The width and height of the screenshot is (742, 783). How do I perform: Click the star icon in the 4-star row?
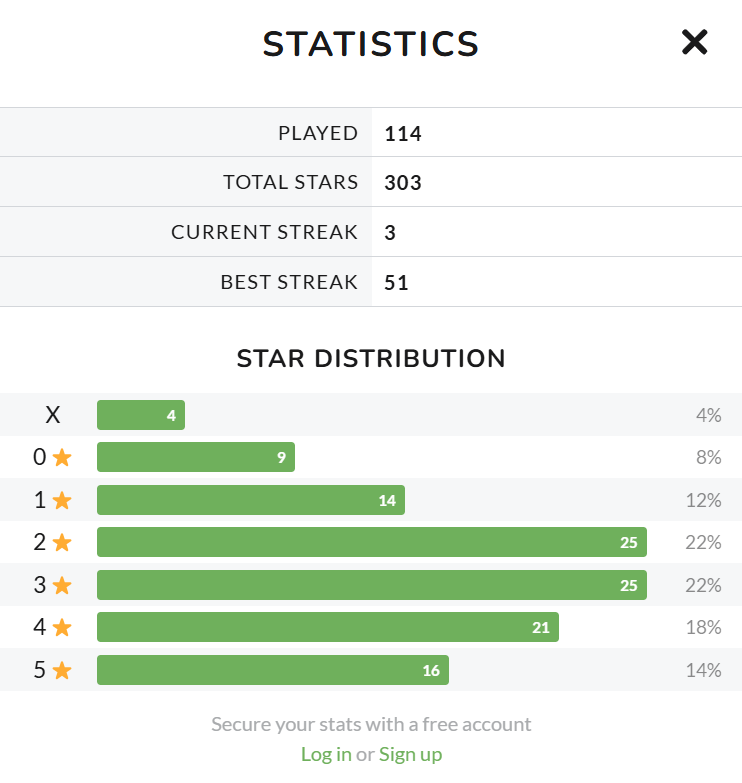tap(62, 628)
